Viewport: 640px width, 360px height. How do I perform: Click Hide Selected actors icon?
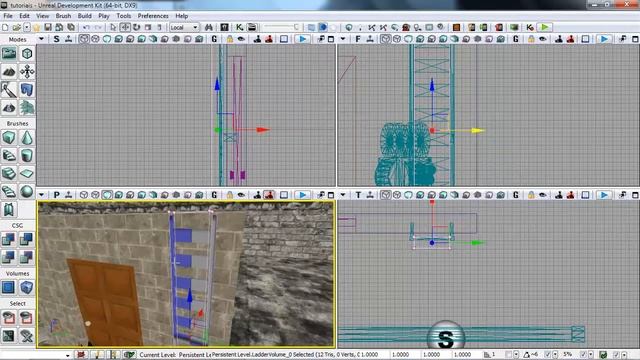27,318
